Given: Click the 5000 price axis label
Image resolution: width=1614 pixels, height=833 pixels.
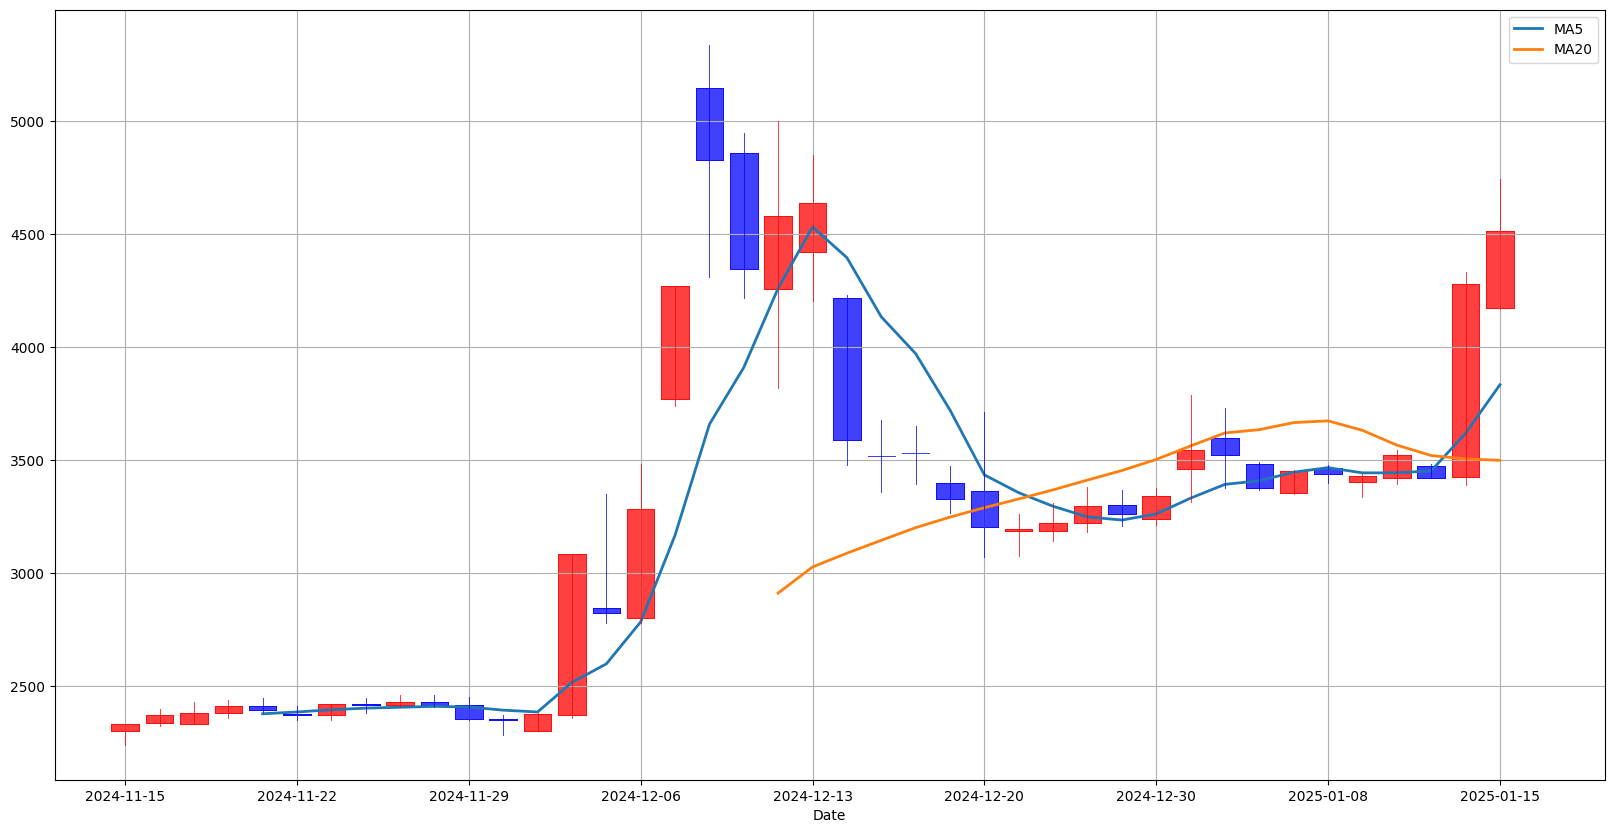Looking at the screenshot, I should tap(30, 122).
